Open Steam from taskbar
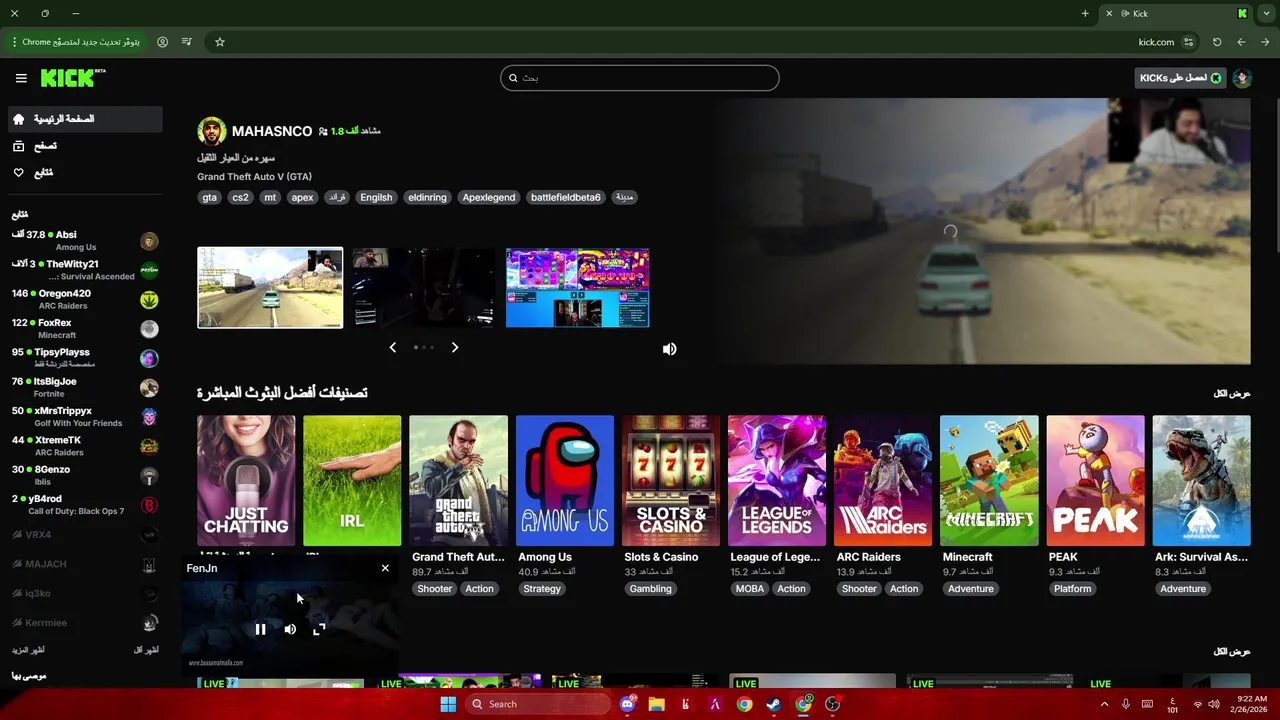Screen dimensions: 1280x720 (x=773, y=704)
